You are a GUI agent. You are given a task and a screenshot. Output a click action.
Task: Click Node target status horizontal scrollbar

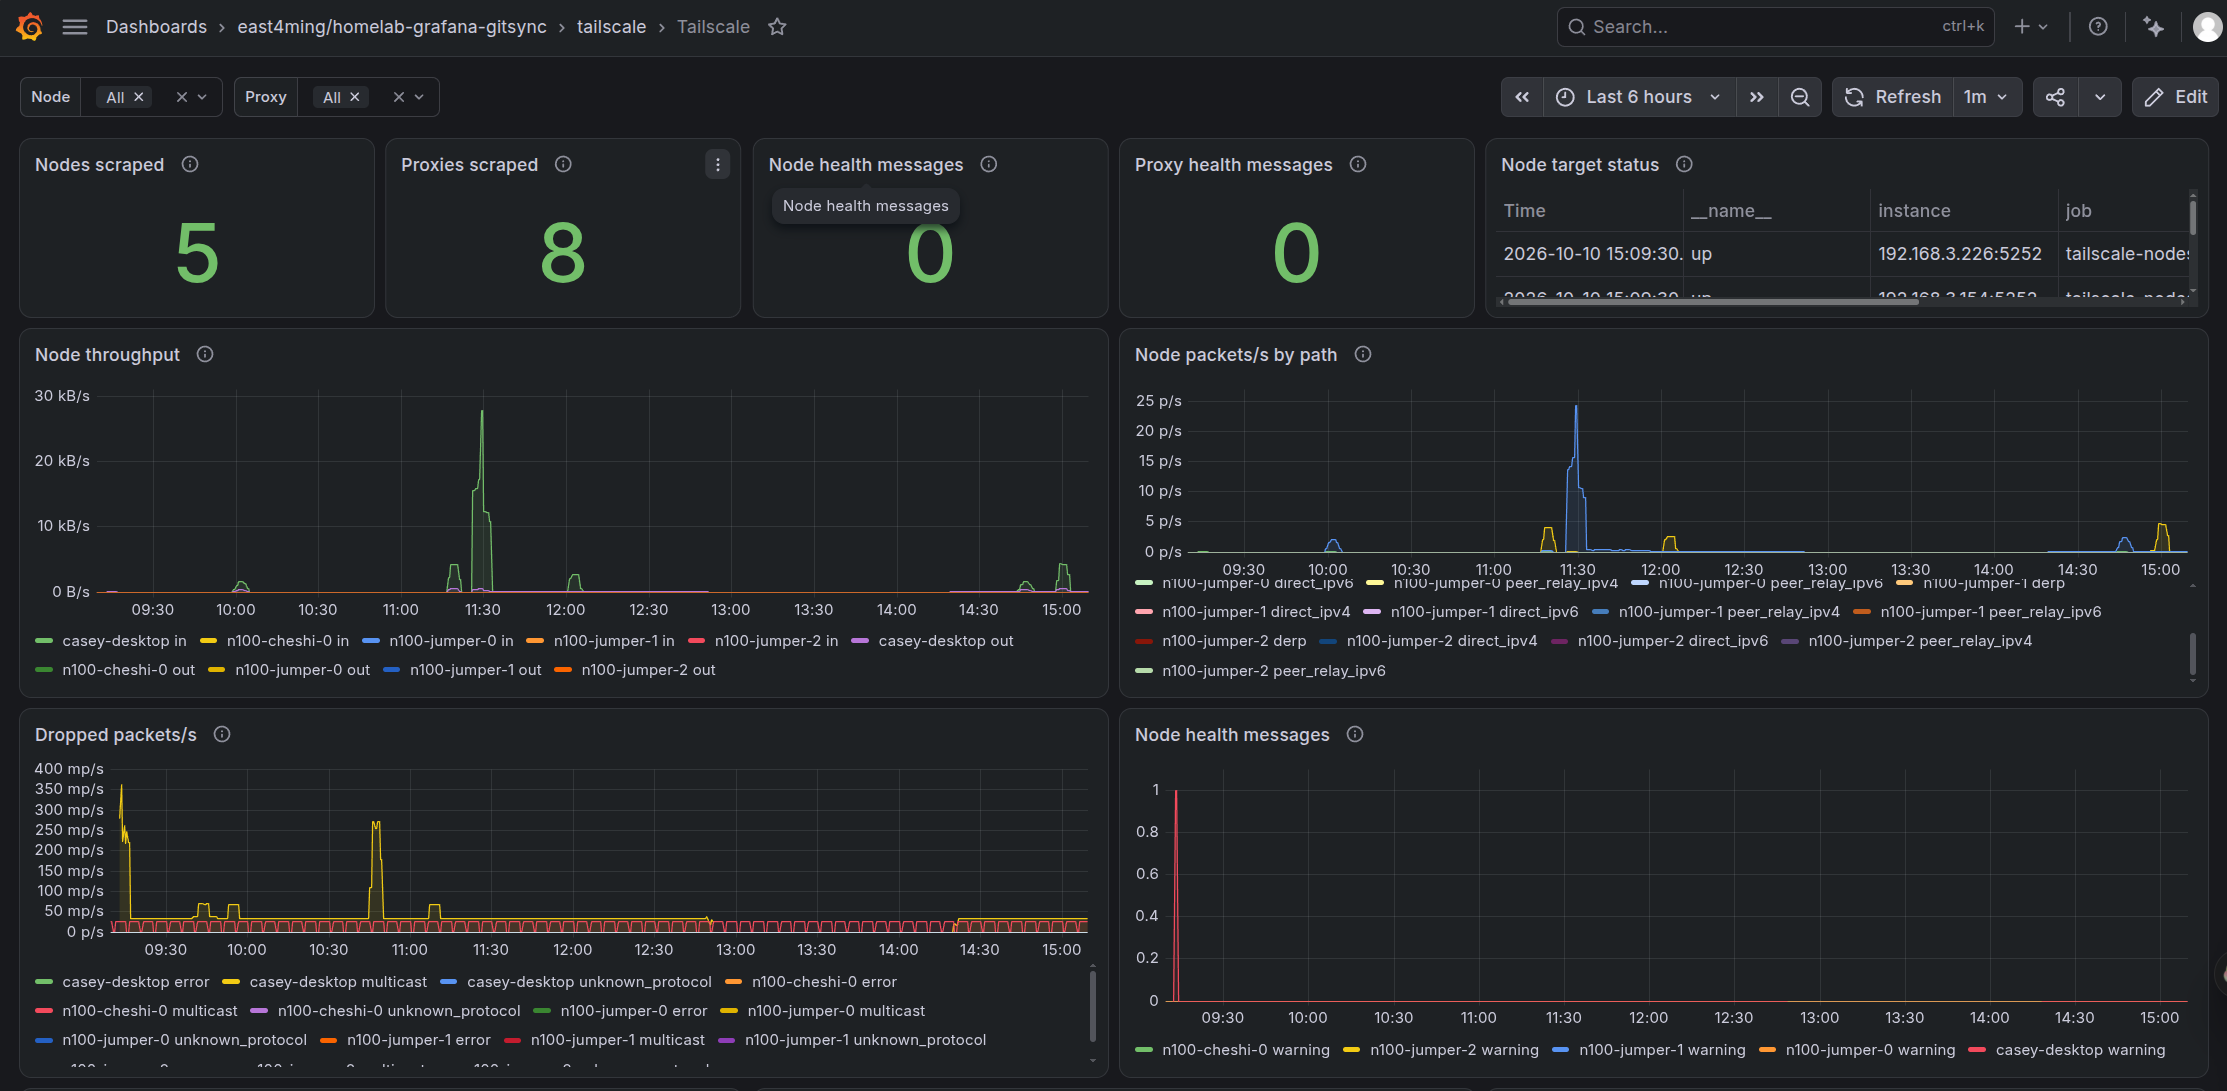click(x=1713, y=301)
